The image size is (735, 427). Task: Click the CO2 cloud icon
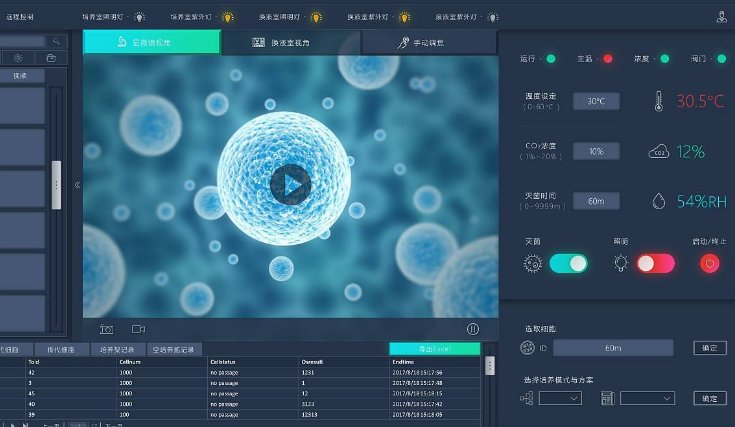tap(659, 152)
